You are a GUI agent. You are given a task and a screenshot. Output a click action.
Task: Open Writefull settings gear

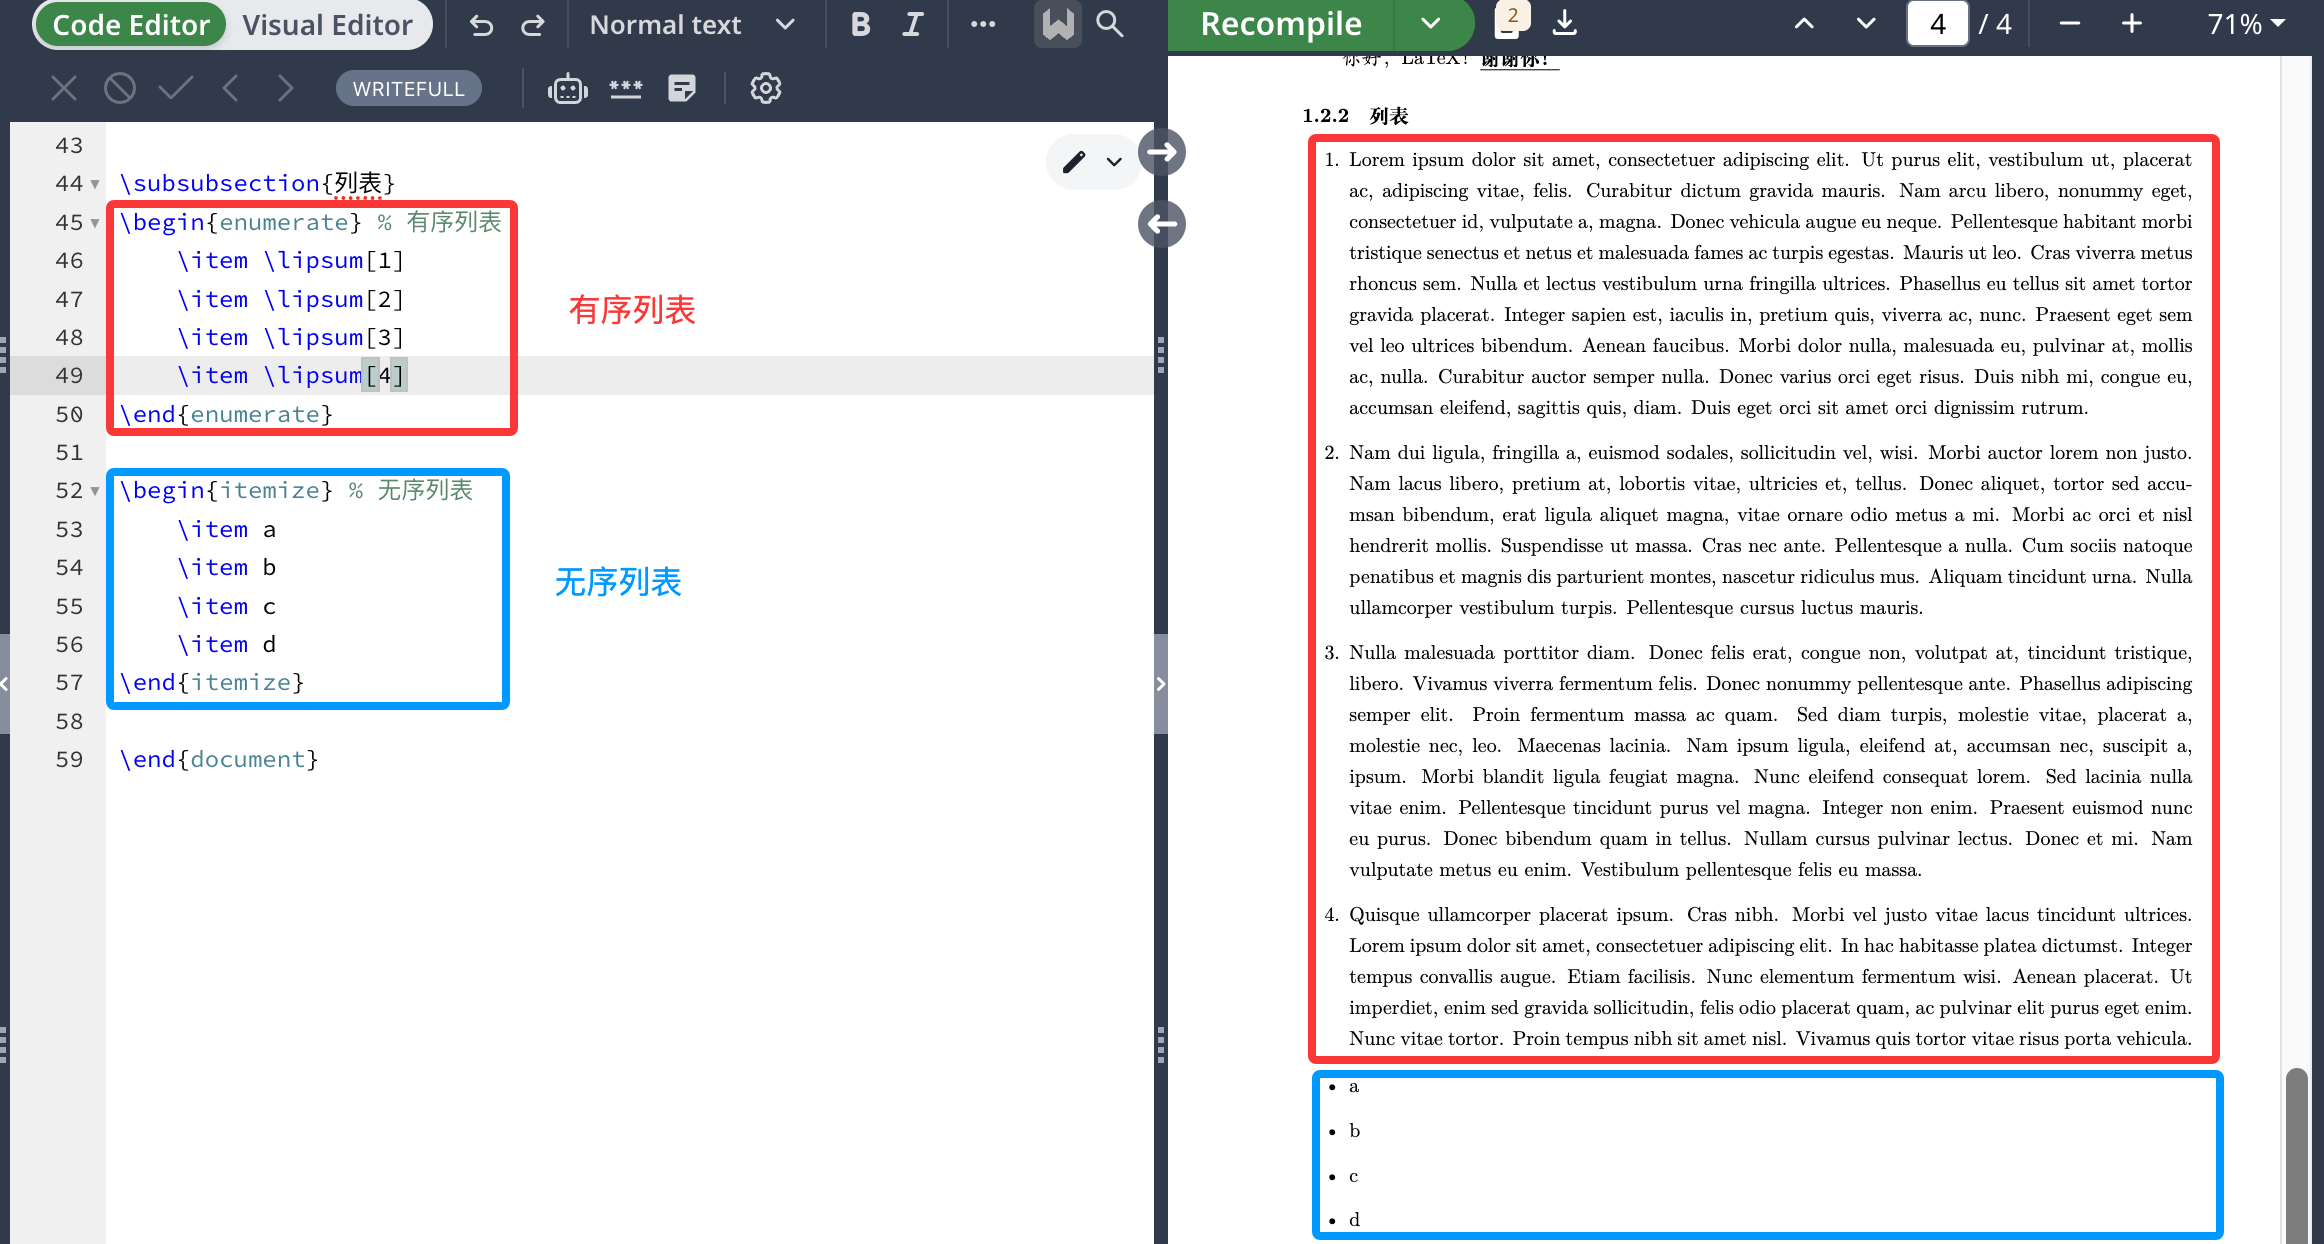[766, 88]
